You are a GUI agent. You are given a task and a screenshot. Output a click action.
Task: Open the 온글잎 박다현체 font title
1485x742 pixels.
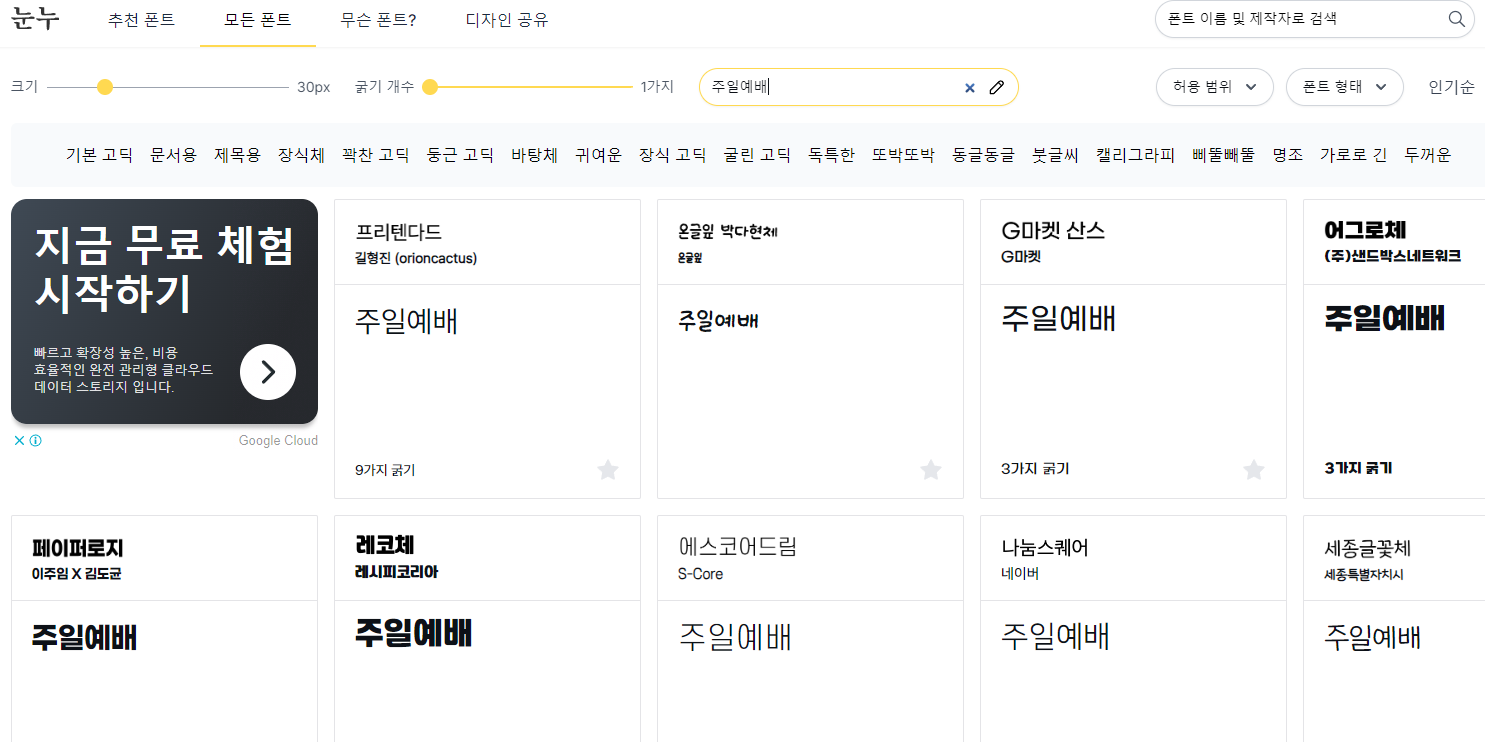727,231
